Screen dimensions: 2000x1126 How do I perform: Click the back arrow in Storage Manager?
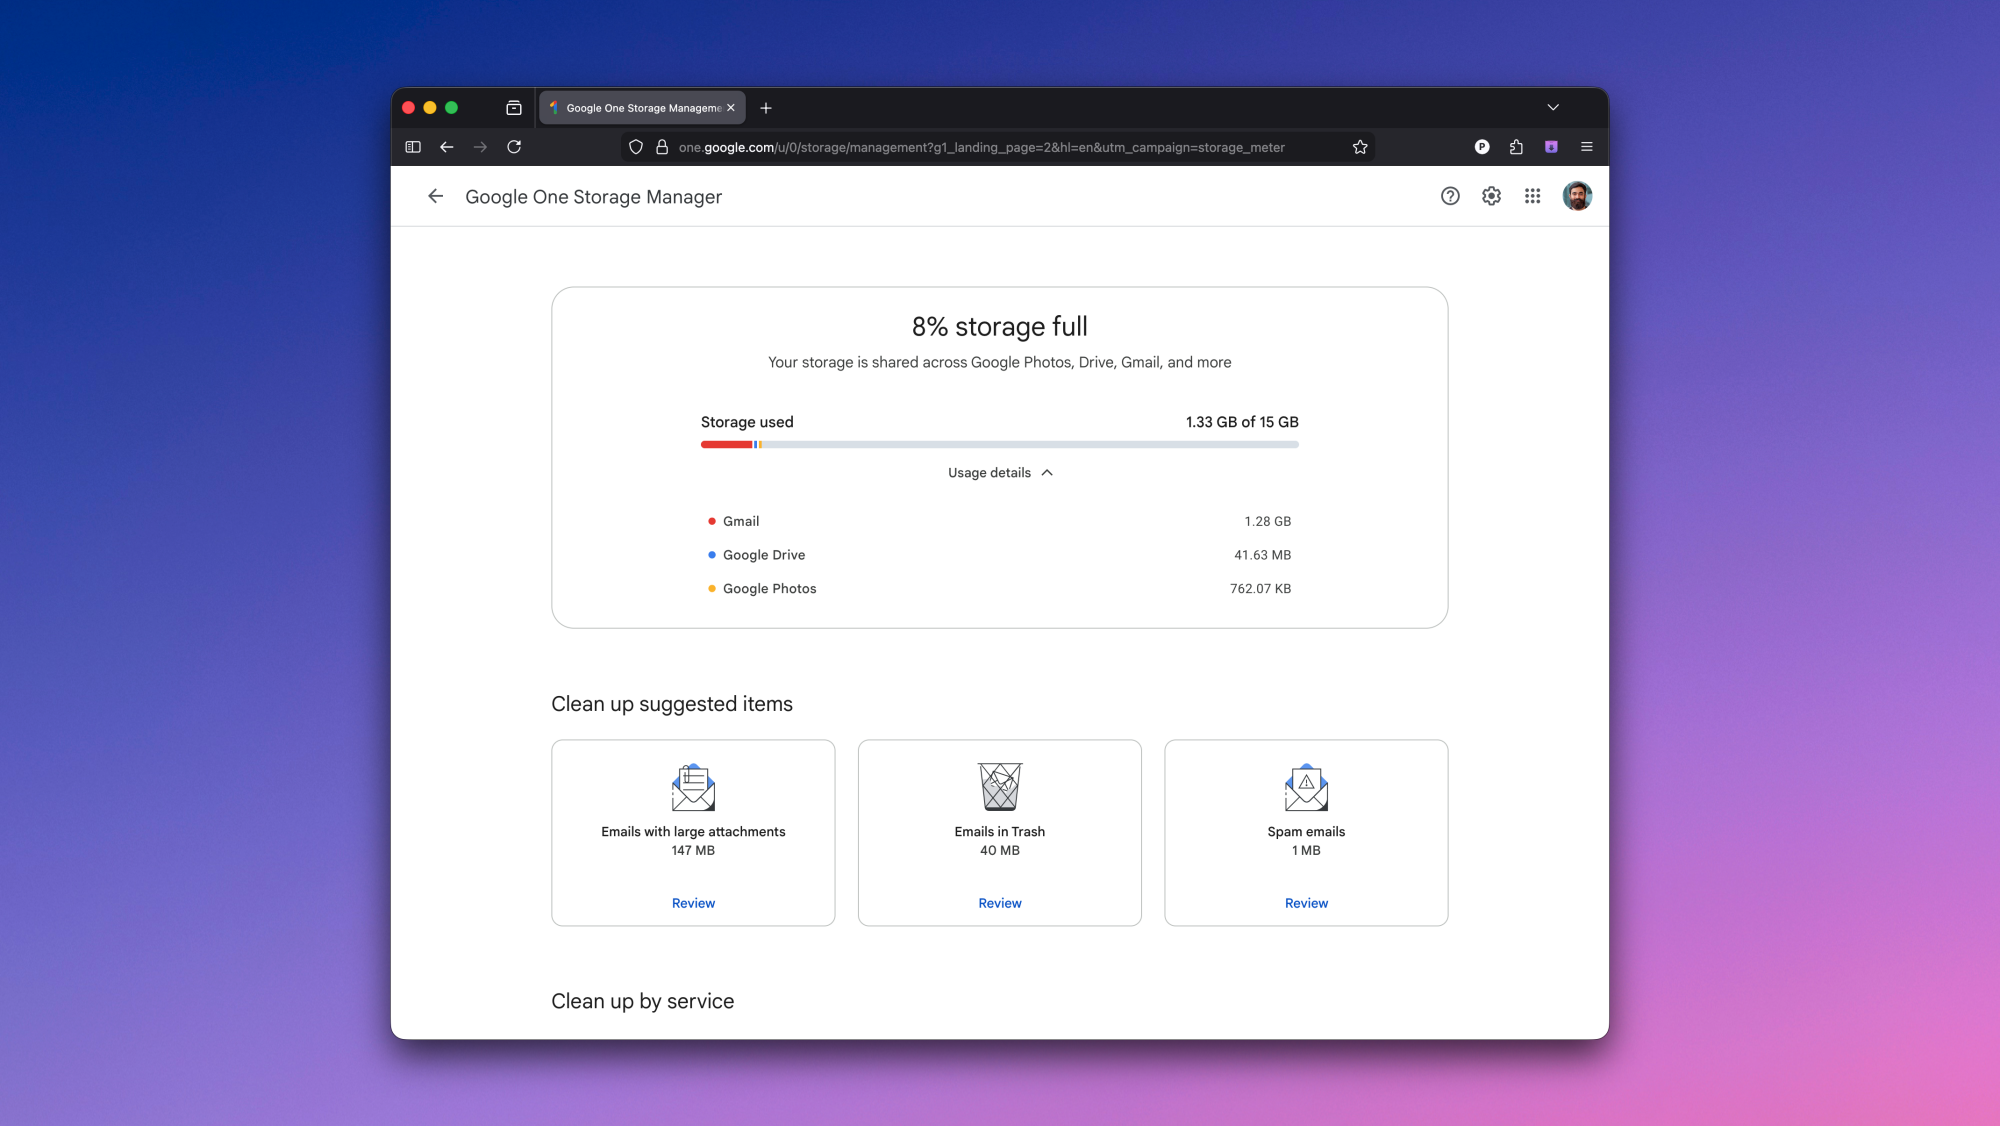pos(436,196)
